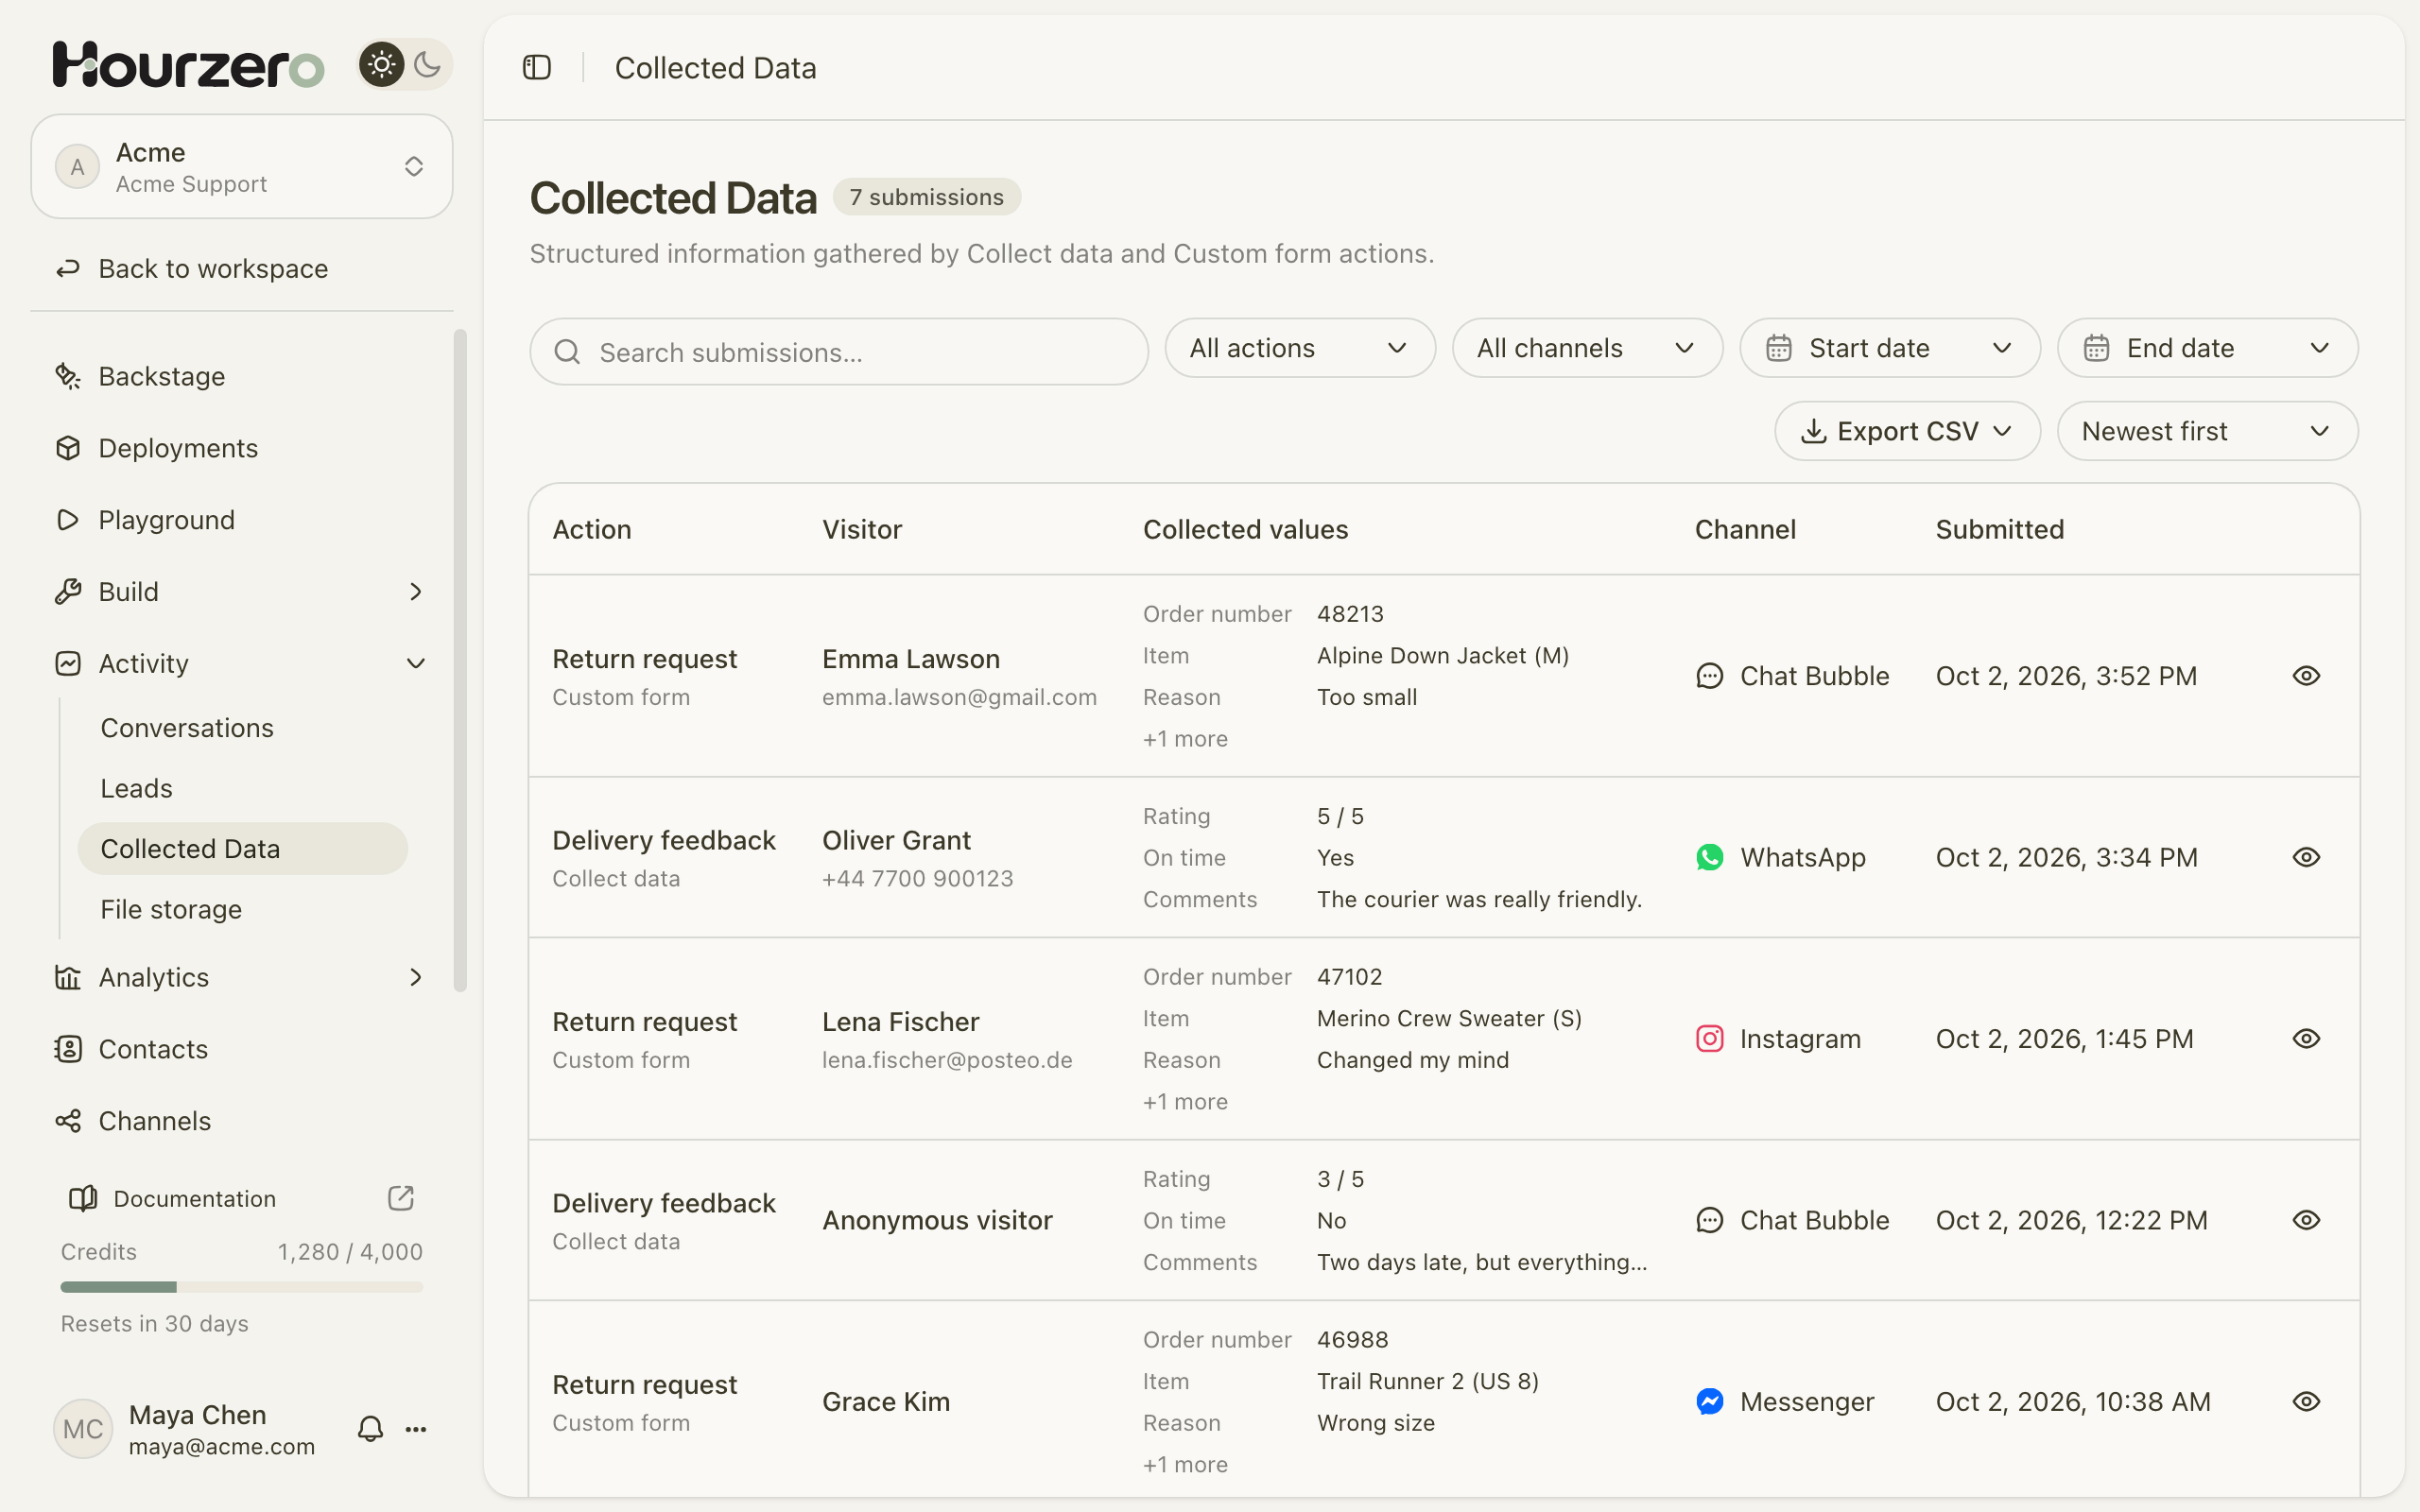Open Playground page
2420x1512 pixels.
(242, 520)
